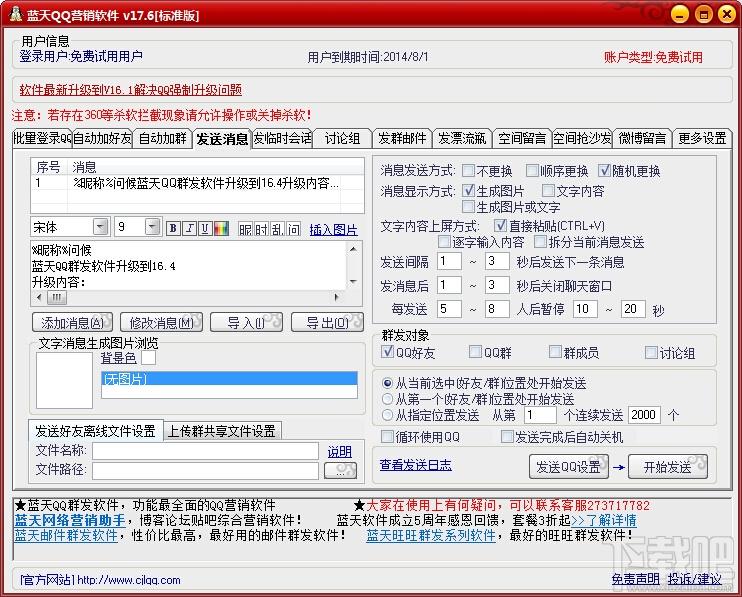Insert nickname variable with 昵 button
This screenshot has width=742, height=597.
pos(246,229)
